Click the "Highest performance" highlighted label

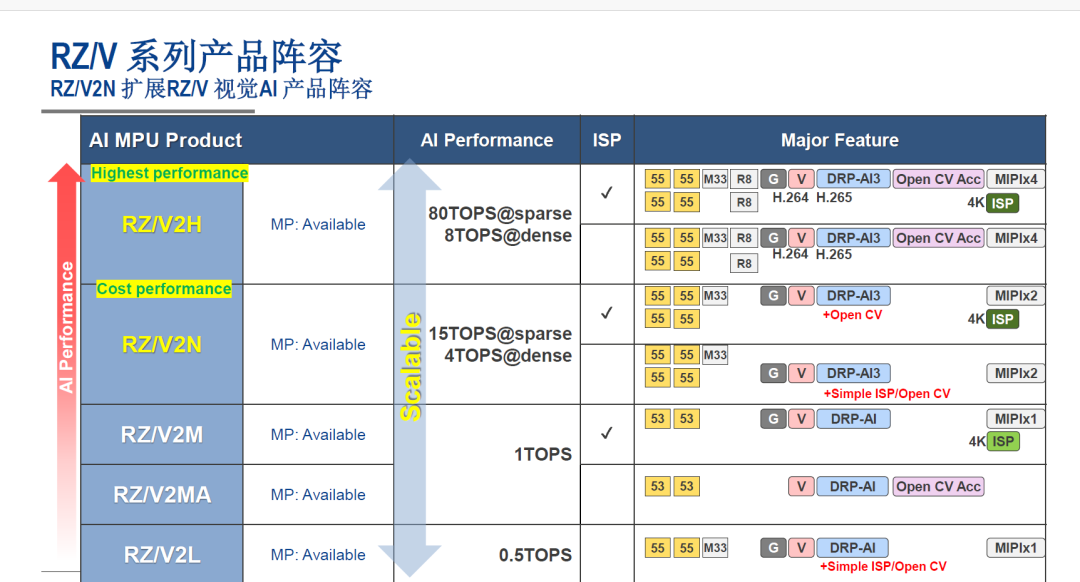[x=169, y=173]
